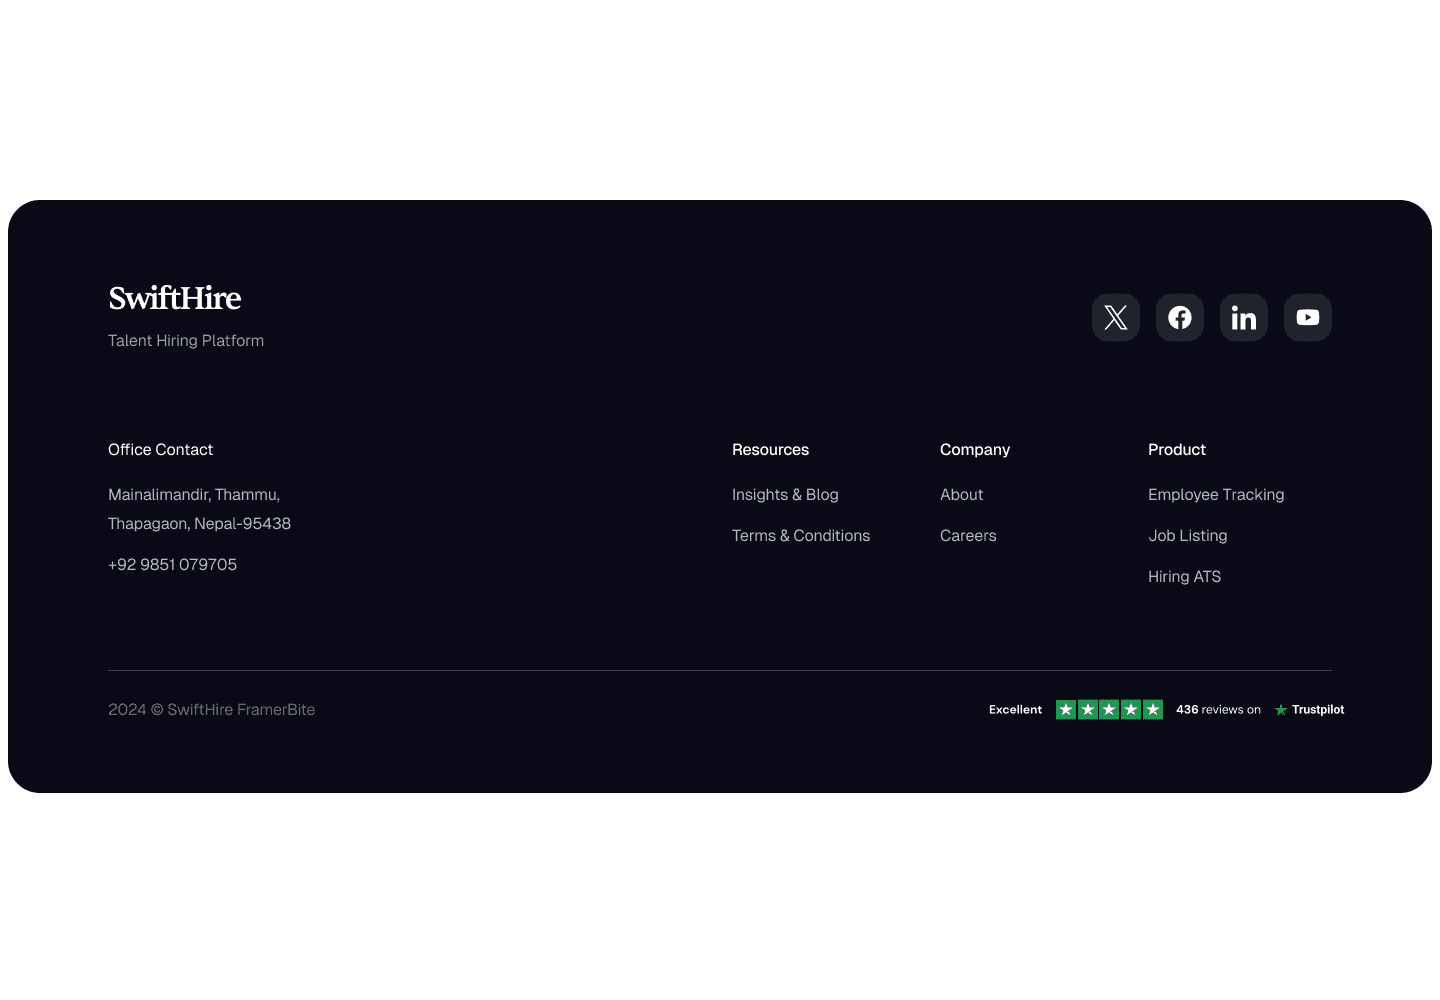
Task: Open the Facebook social icon
Action: (1180, 317)
